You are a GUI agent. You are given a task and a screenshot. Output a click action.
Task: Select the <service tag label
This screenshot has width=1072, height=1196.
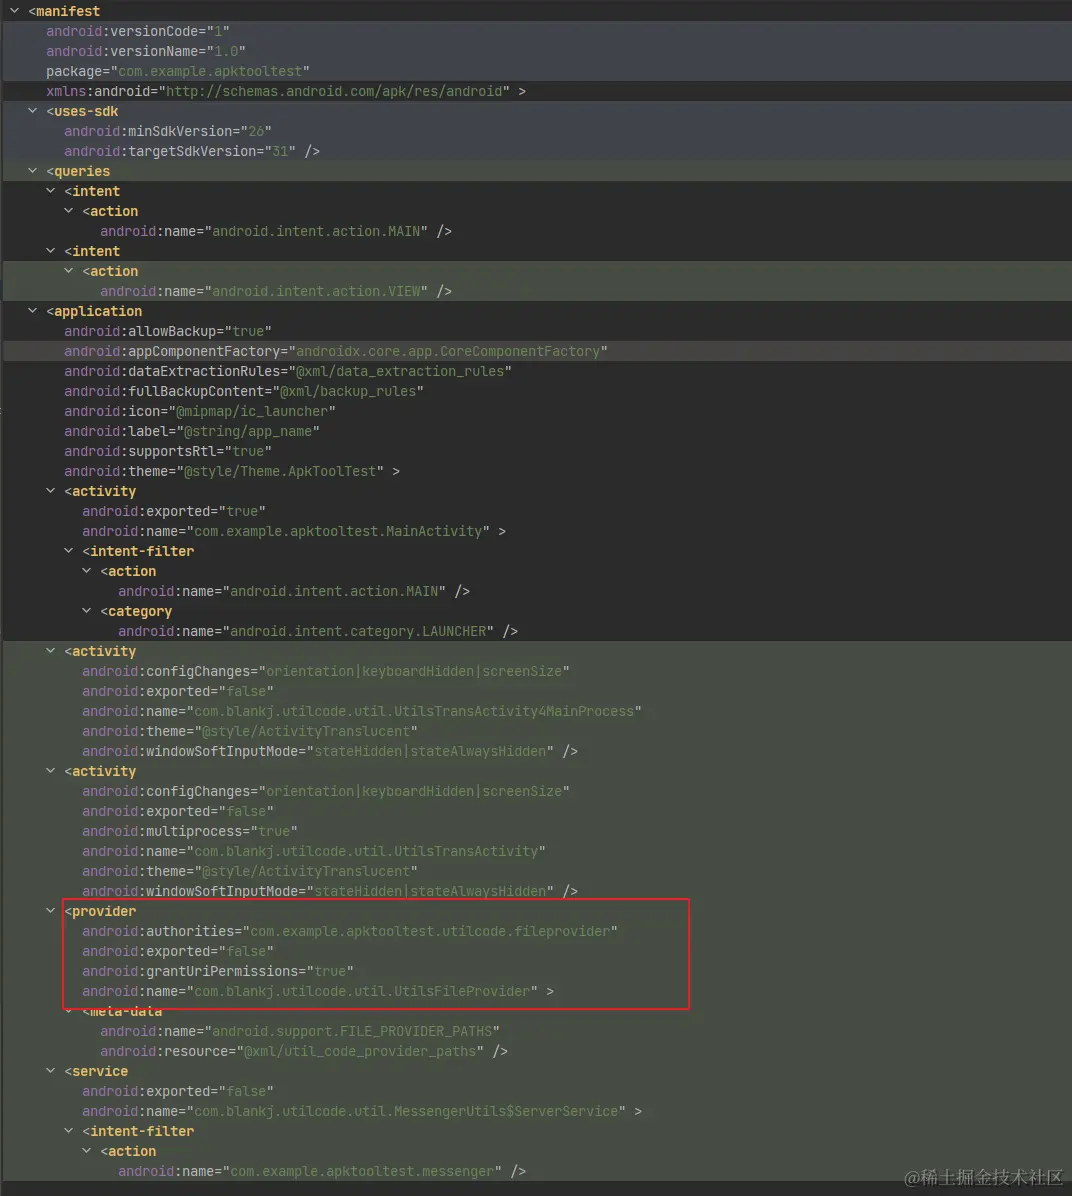(x=96, y=1072)
